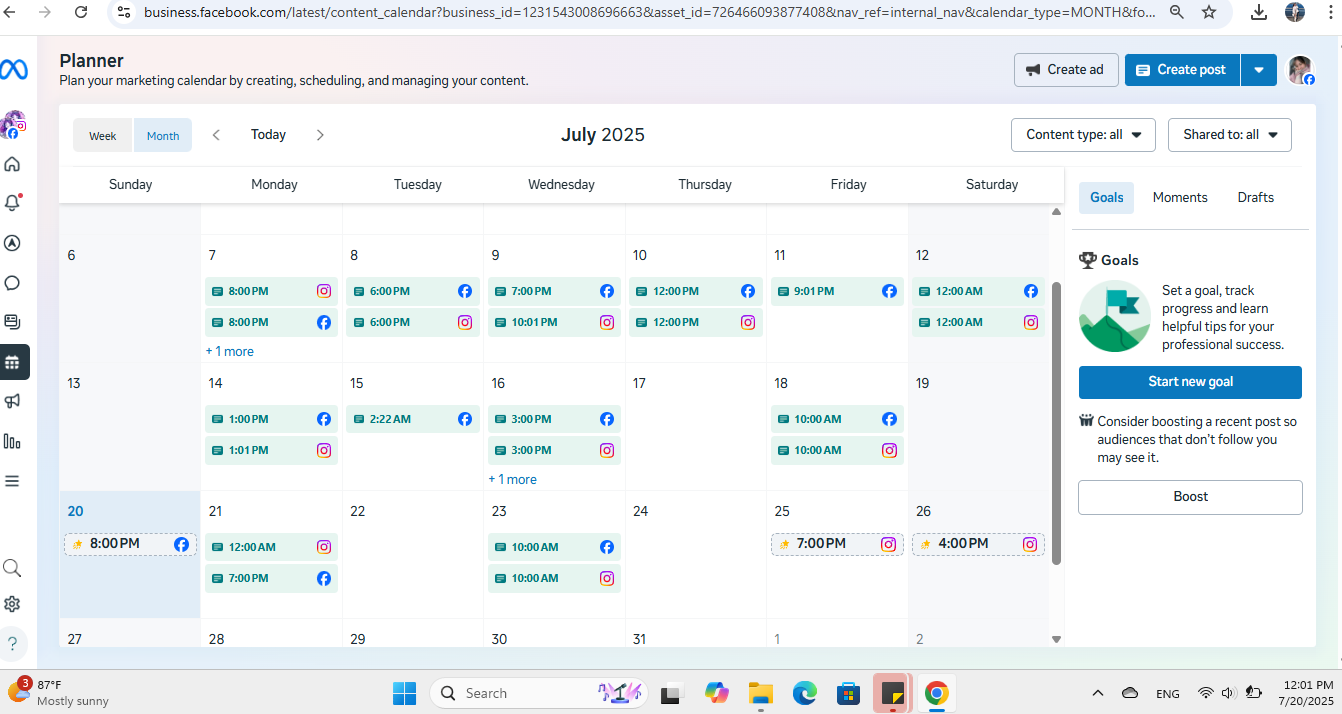Open All tools hamburger menu icon

pos(13,481)
